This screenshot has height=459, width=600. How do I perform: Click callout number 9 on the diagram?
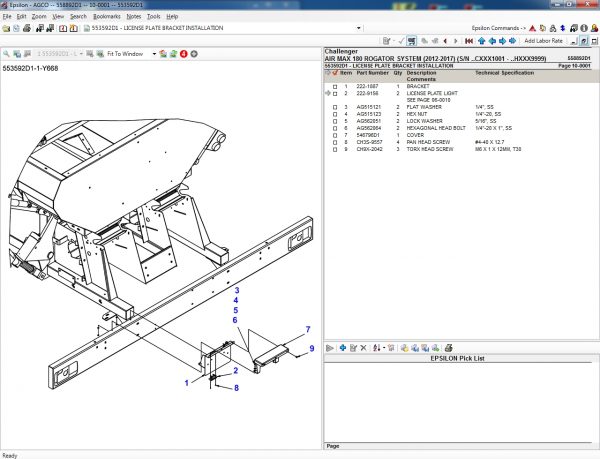312,347
